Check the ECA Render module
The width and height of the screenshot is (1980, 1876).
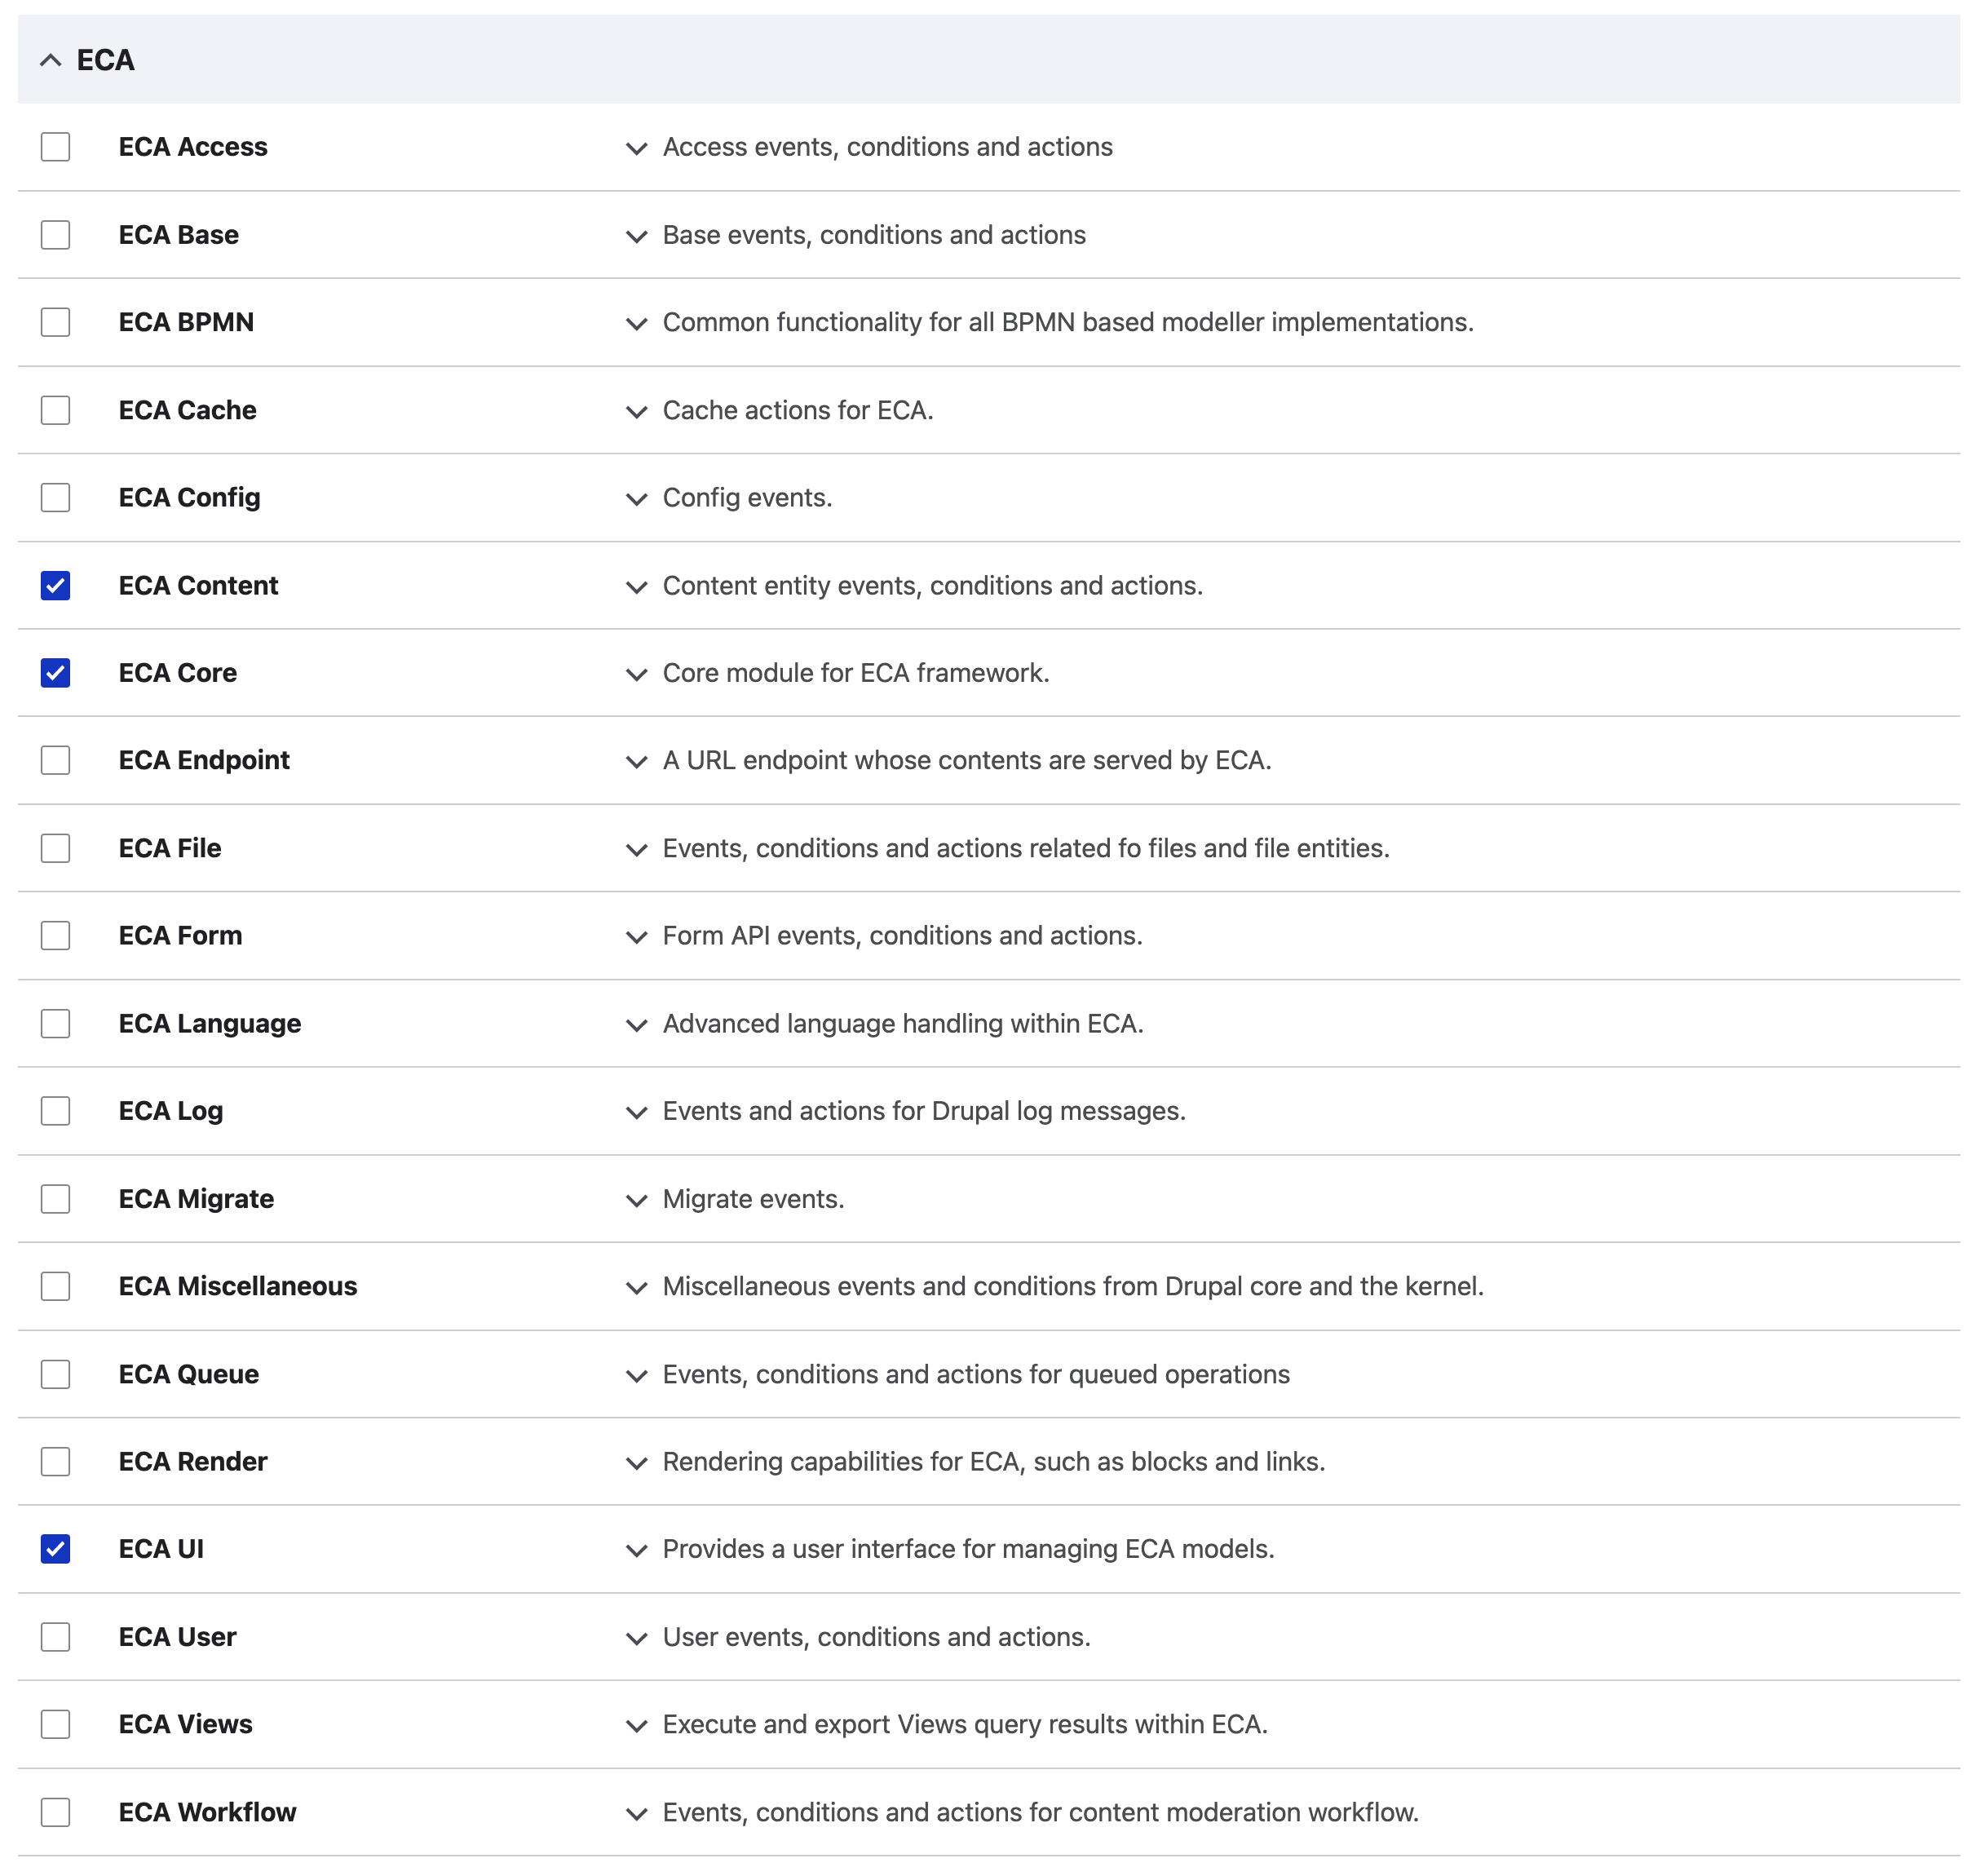(x=55, y=1461)
